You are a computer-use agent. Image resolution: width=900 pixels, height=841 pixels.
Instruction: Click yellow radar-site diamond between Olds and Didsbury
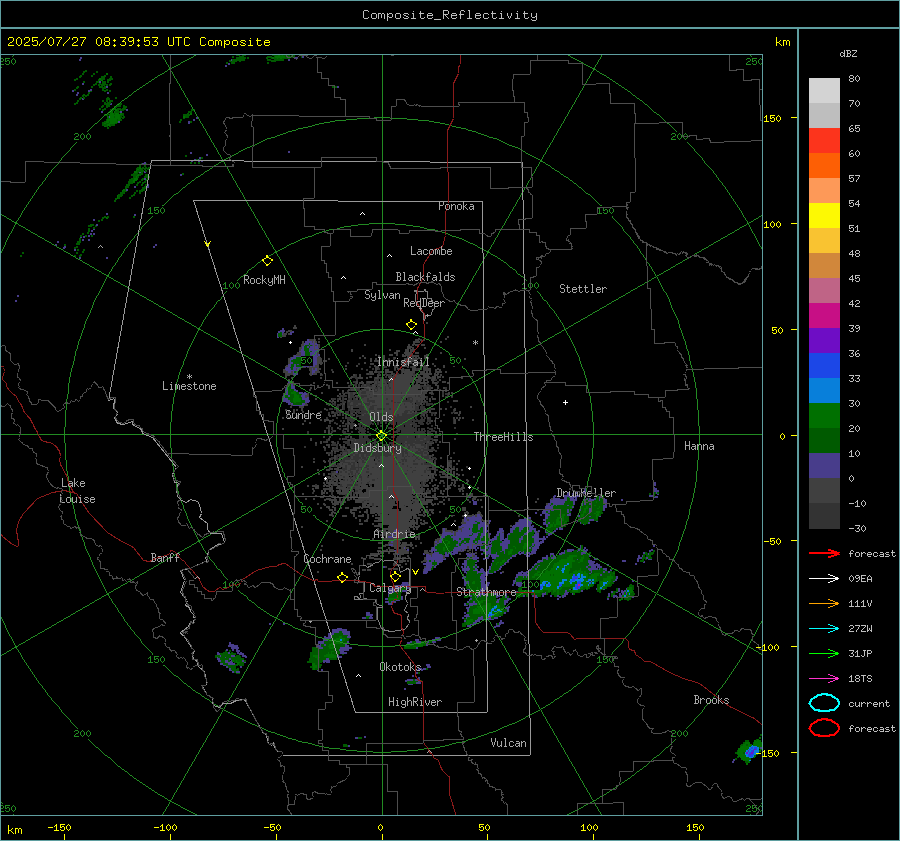381,436
